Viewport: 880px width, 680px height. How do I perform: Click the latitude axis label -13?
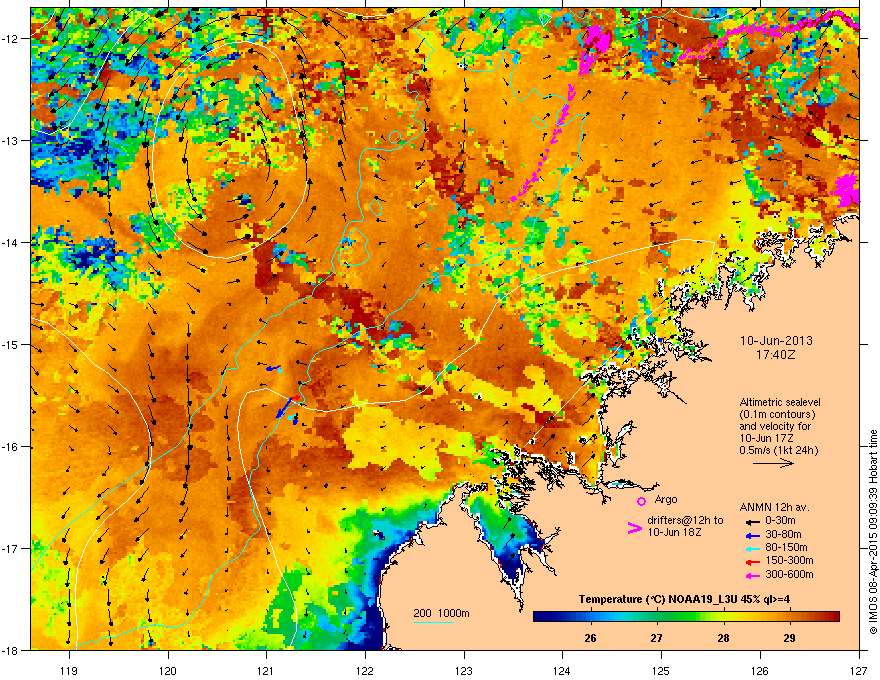click(x=10, y=141)
